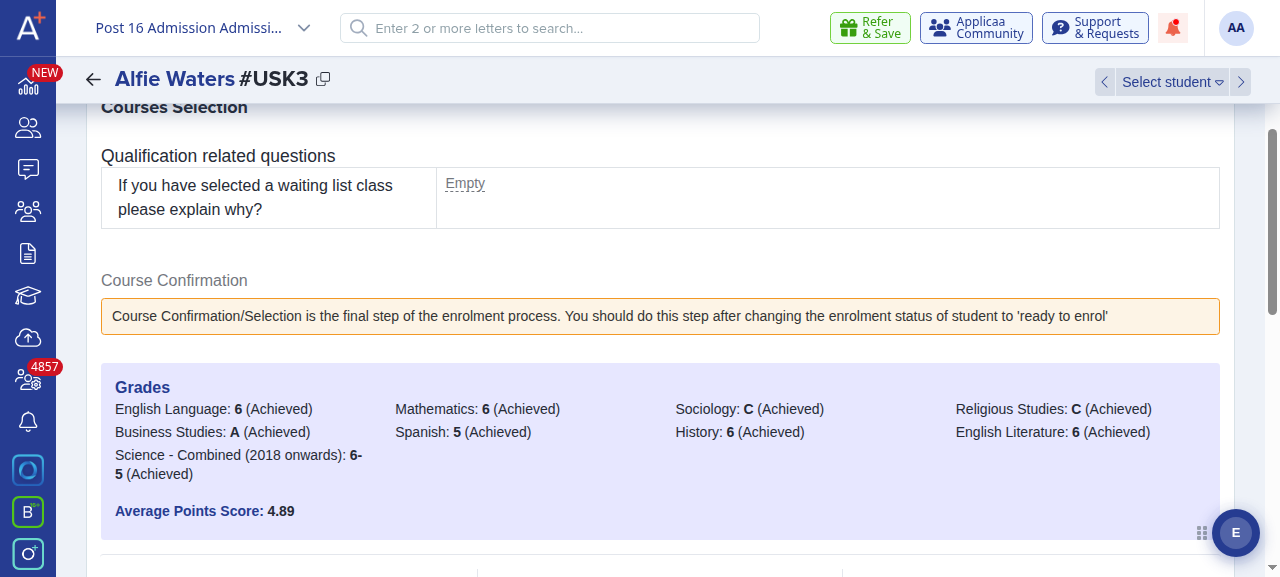This screenshot has height=577, width=1280.
Task: Open the red notification bell in header
Action: click(1173, 28)
